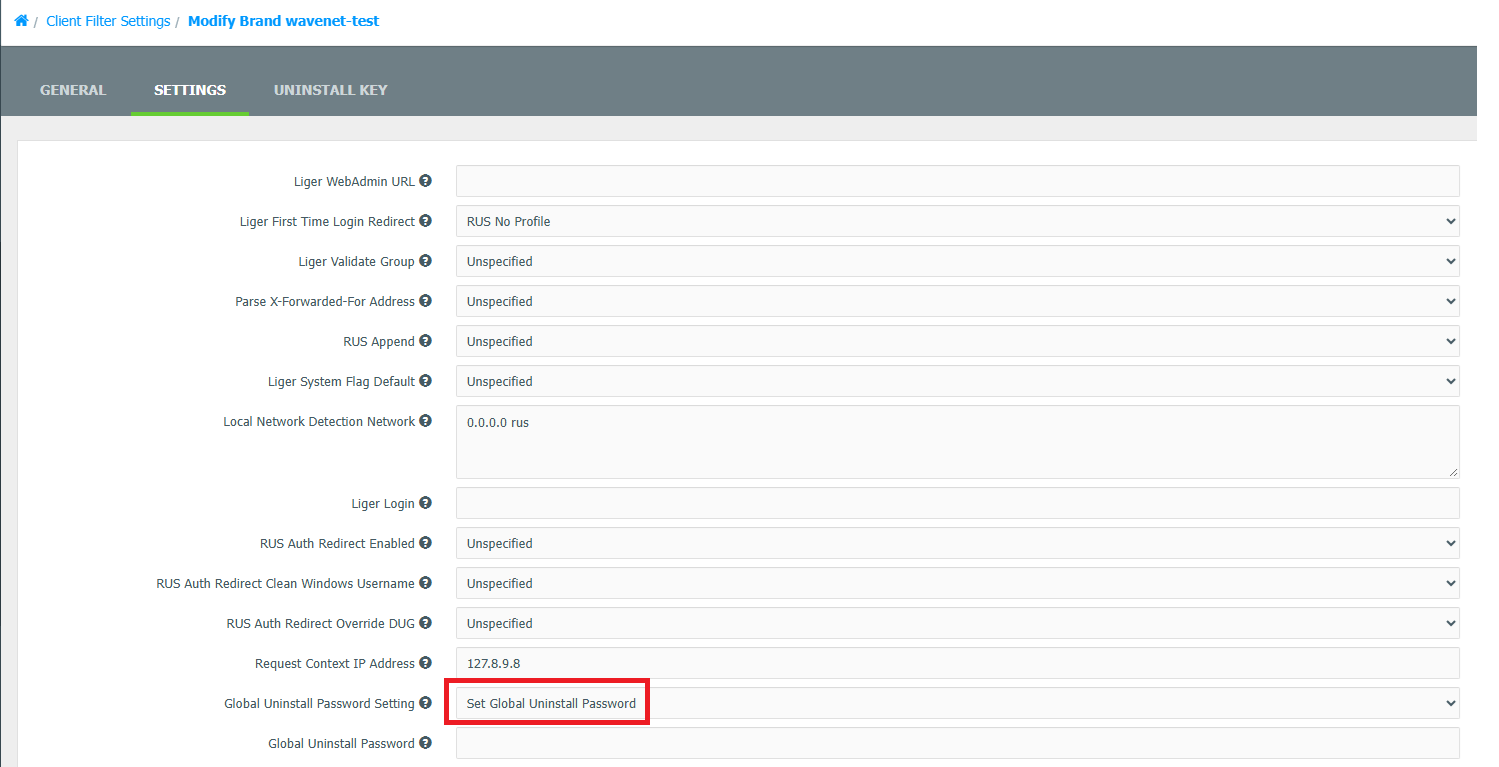The image size is (1499, 767).
Task: Select the Settings tab
Action: 190,90
